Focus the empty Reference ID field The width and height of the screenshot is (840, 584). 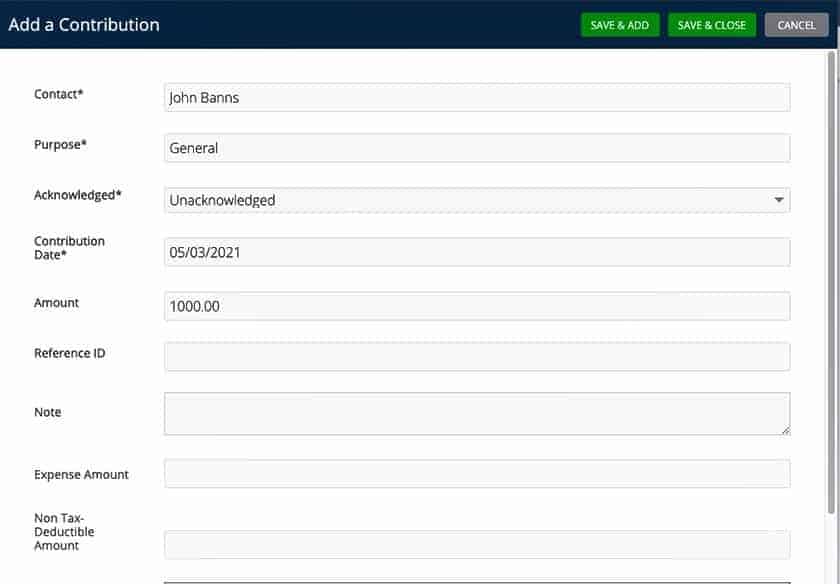coord(476,357)
